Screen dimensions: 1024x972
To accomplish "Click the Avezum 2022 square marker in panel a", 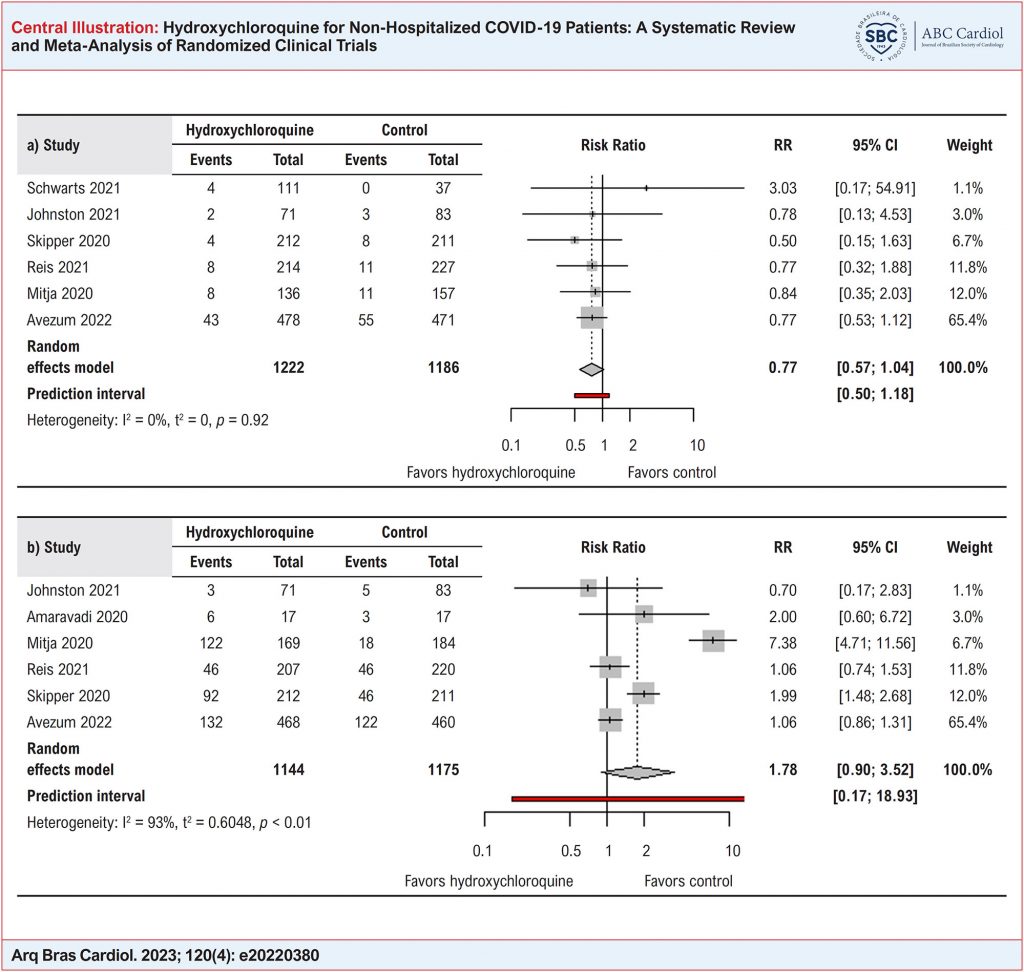I will pos(592,318).
